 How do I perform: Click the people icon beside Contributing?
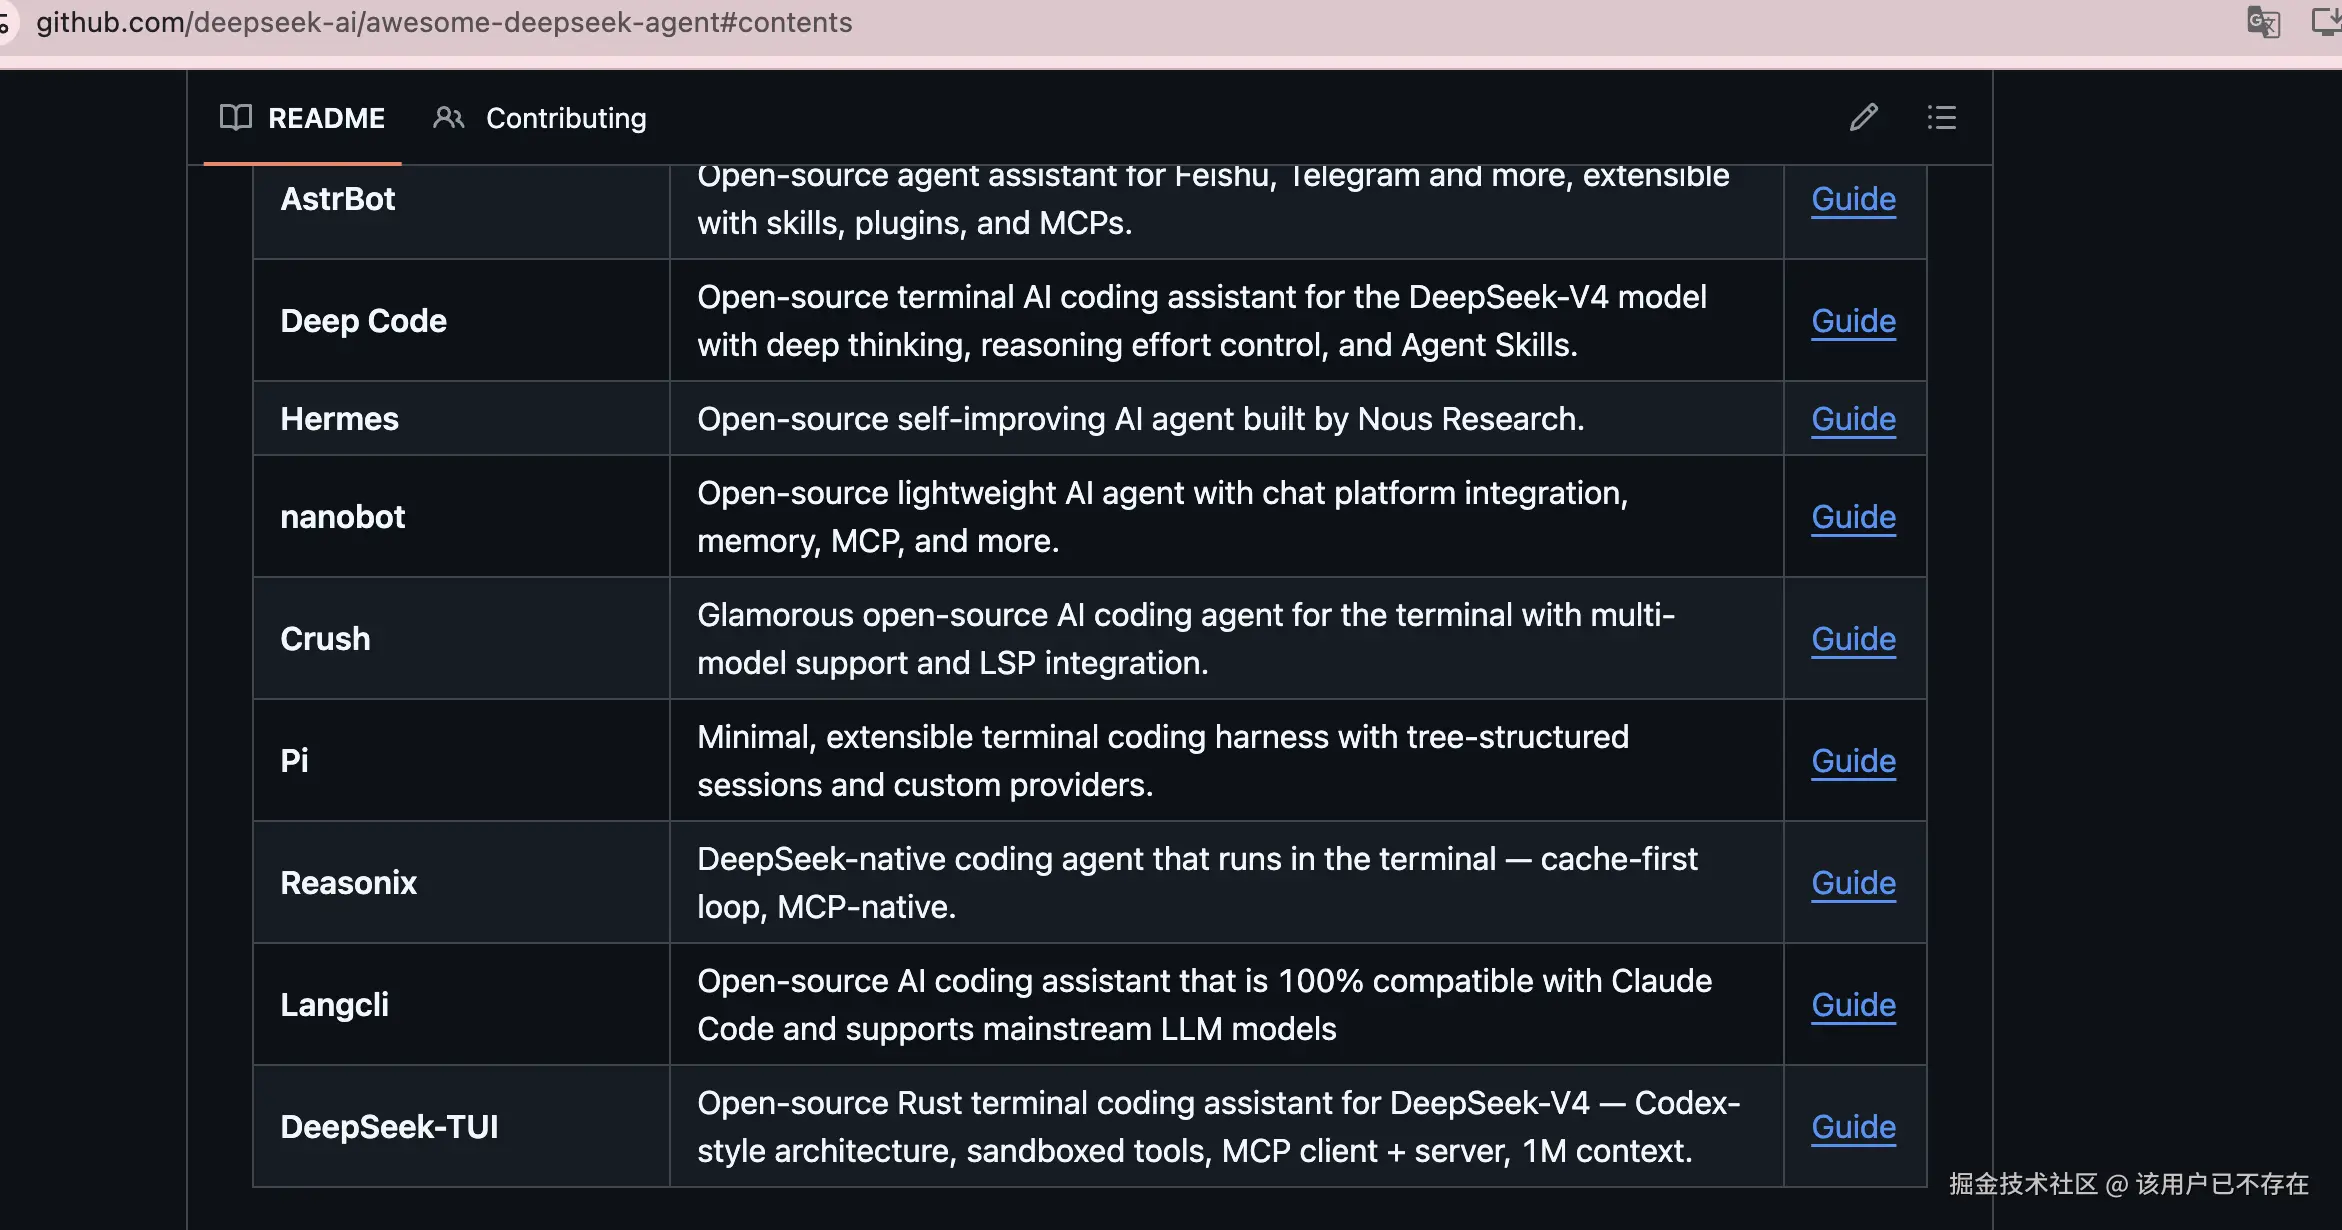click(x=448, y=118)
